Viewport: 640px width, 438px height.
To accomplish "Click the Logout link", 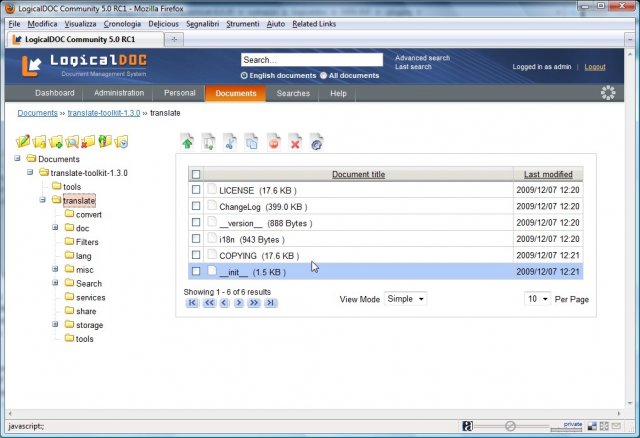I will tap(595, 67).
